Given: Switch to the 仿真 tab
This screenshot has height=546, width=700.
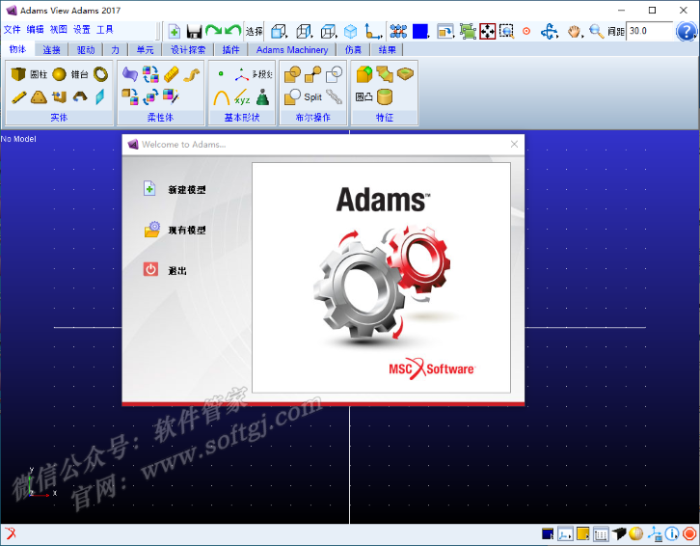Looking at the screenshot, I should (353, 50).
